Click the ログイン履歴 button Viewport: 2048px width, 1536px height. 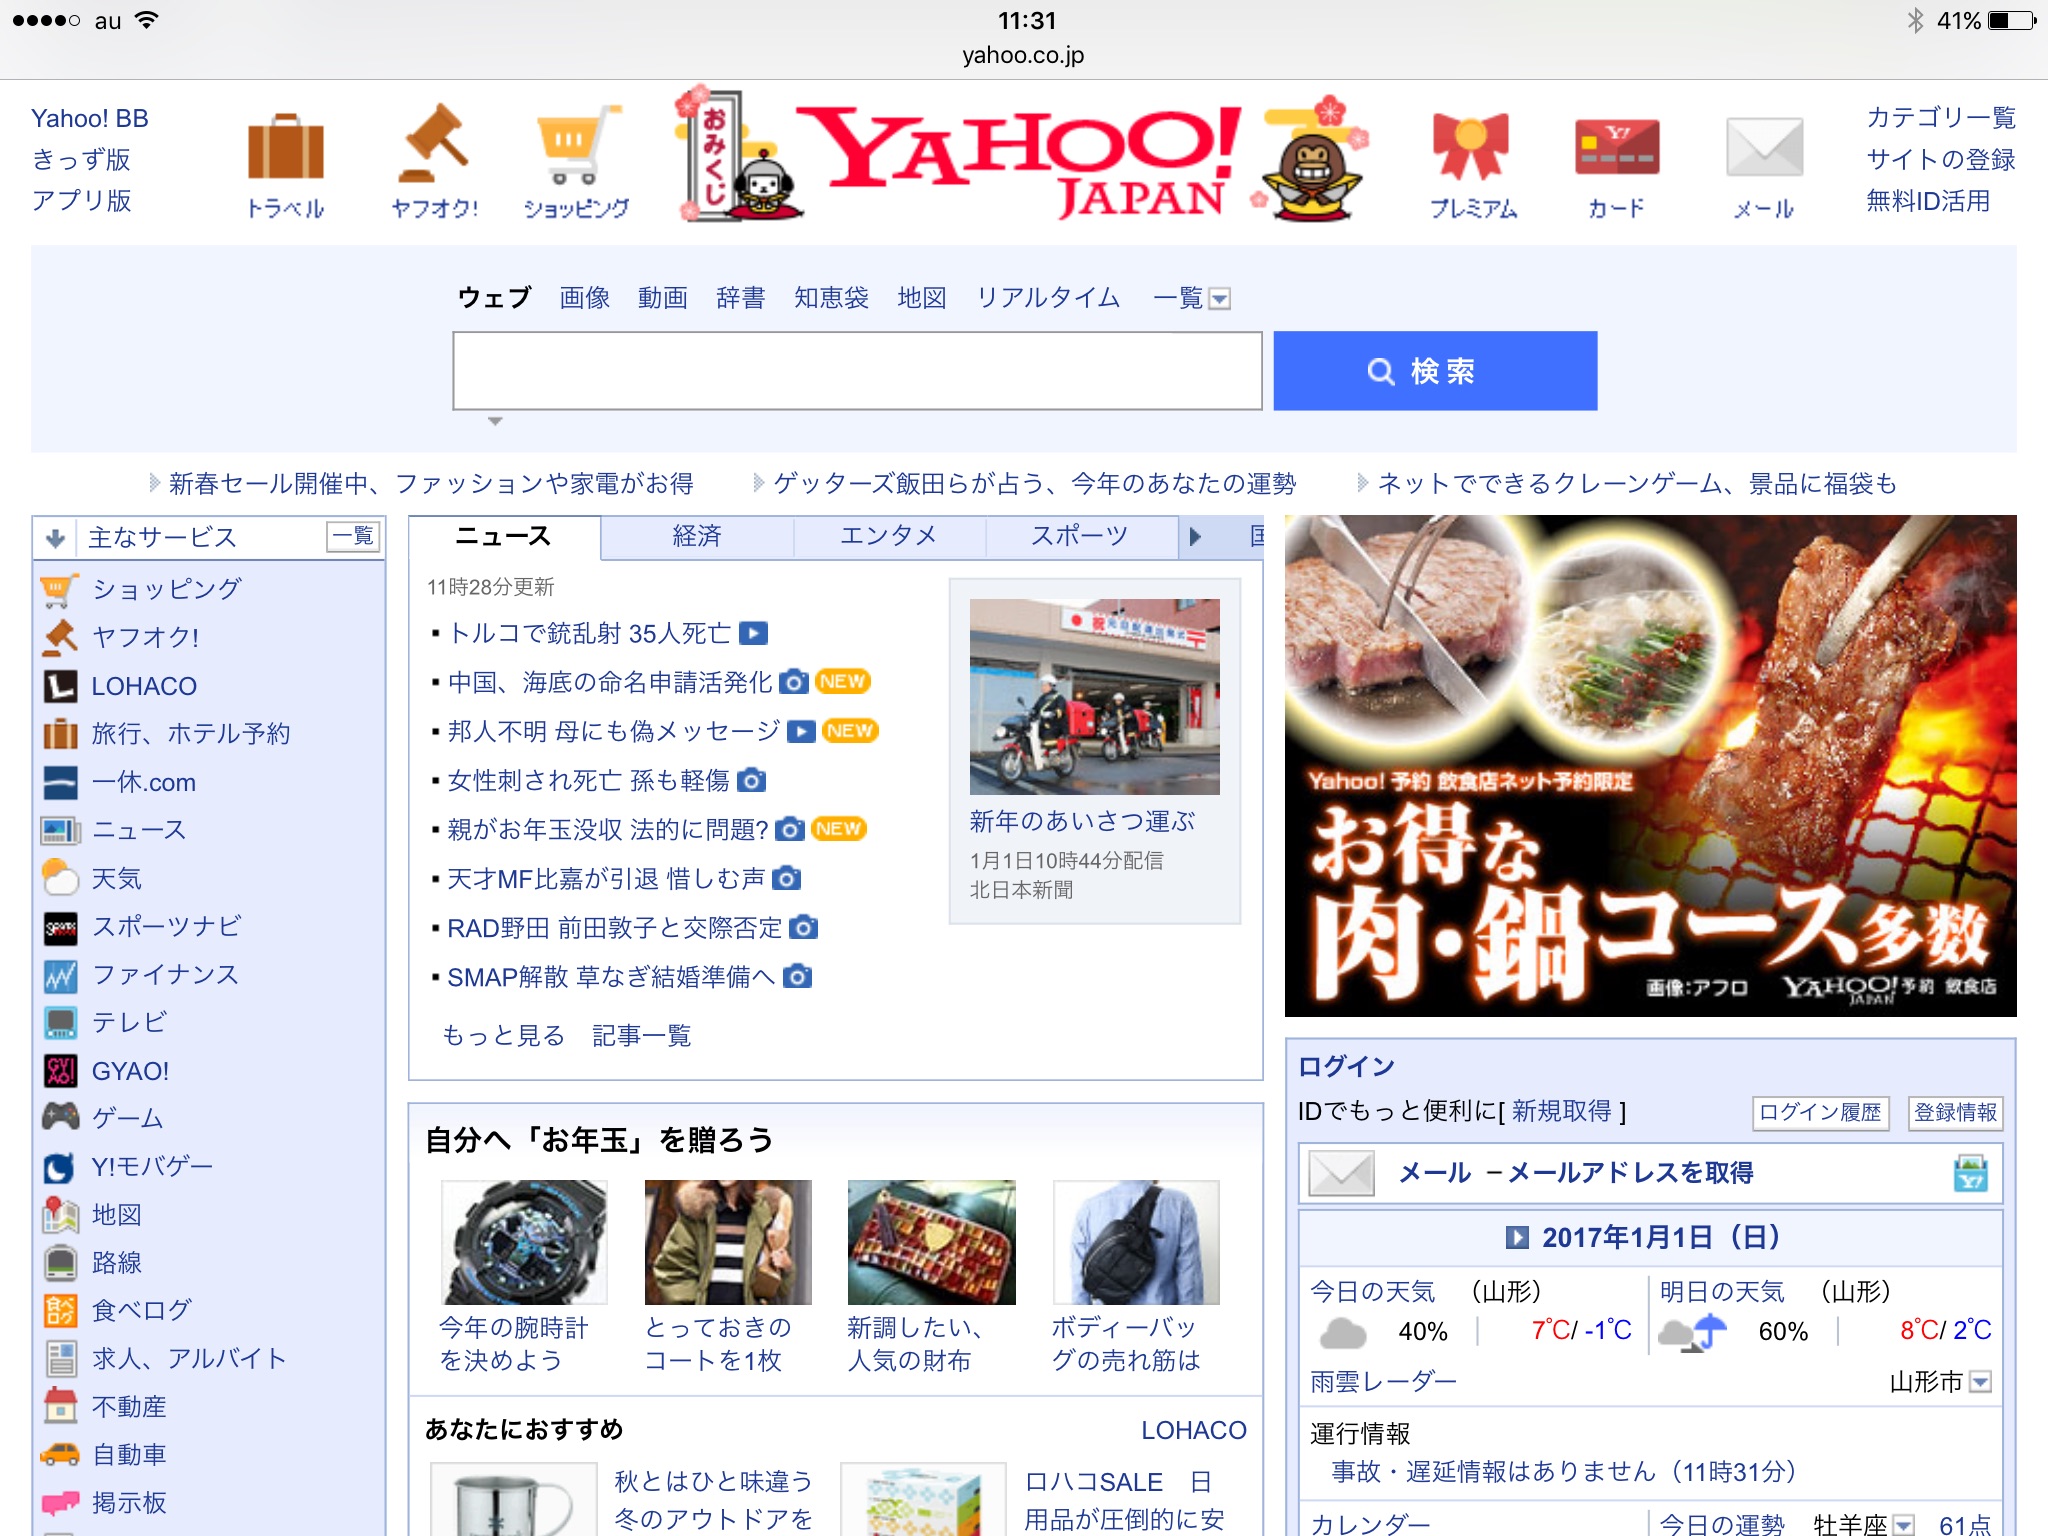[1821, 1112]
